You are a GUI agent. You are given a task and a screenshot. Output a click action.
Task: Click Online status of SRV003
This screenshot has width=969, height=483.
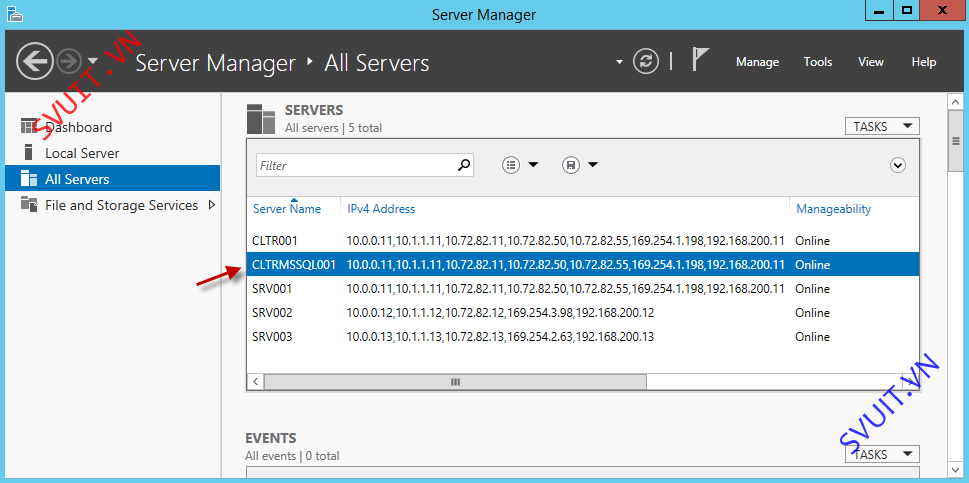pyautogui.click(x=812, y=337)
